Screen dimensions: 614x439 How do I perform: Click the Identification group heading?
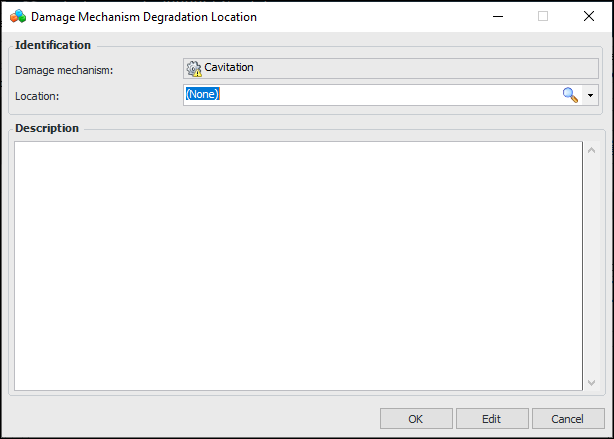(x=53, y=45)
